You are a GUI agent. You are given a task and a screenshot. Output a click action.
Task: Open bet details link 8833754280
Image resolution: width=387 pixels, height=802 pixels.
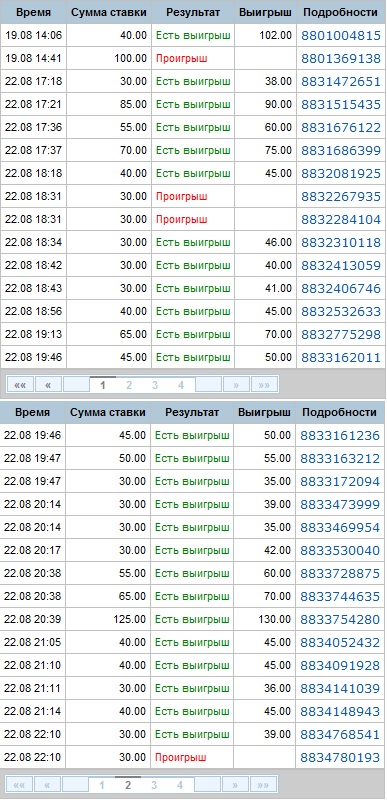click(x=340, y=620)
